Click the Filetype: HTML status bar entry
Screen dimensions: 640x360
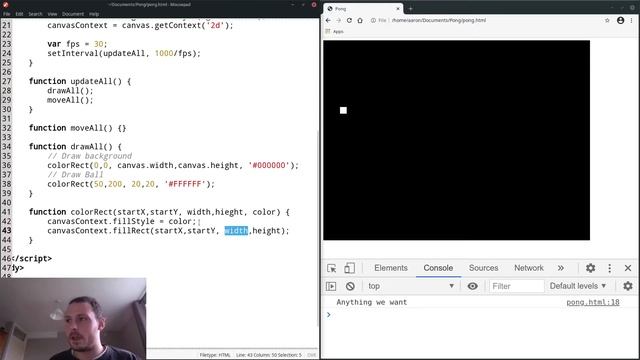point(215,355)
